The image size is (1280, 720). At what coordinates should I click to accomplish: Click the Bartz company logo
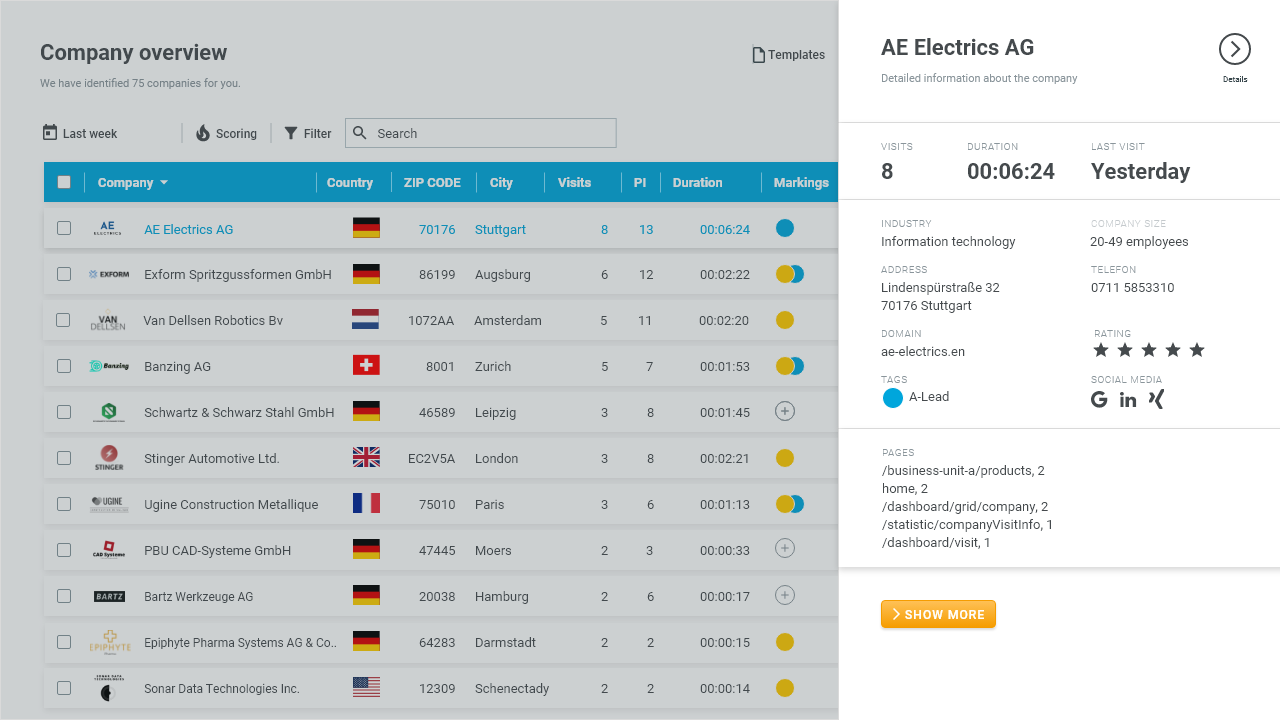tap(109, 596)
